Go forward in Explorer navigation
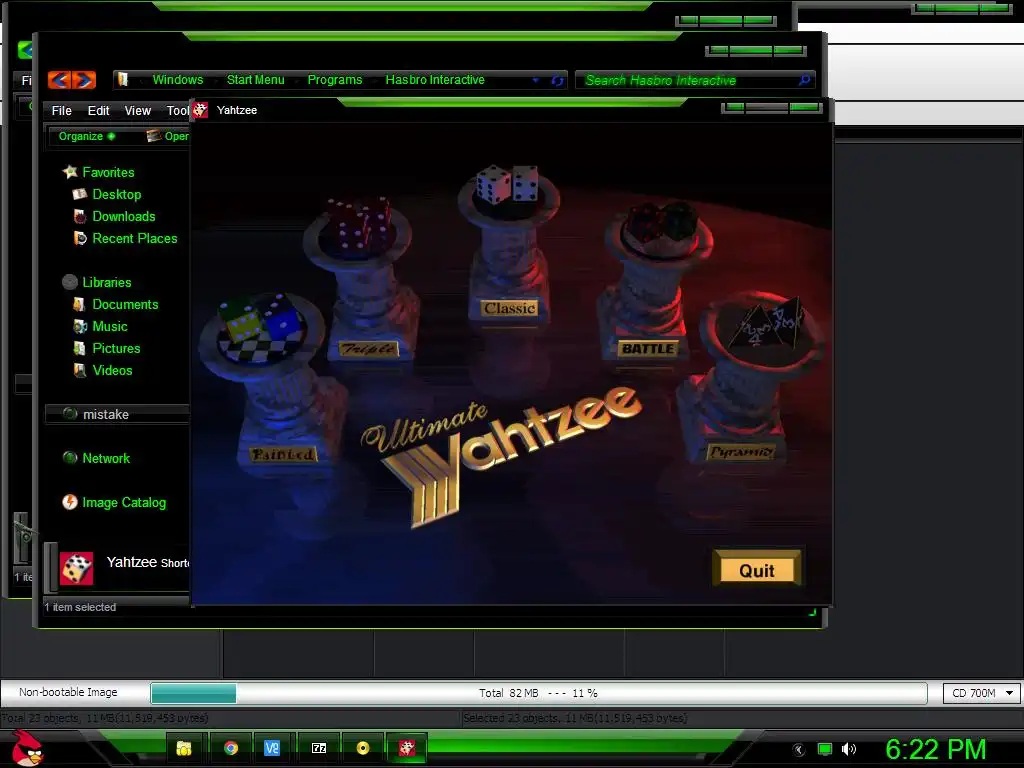The image size is (1024, 768). pyautogui.click(x=84, y=80)
